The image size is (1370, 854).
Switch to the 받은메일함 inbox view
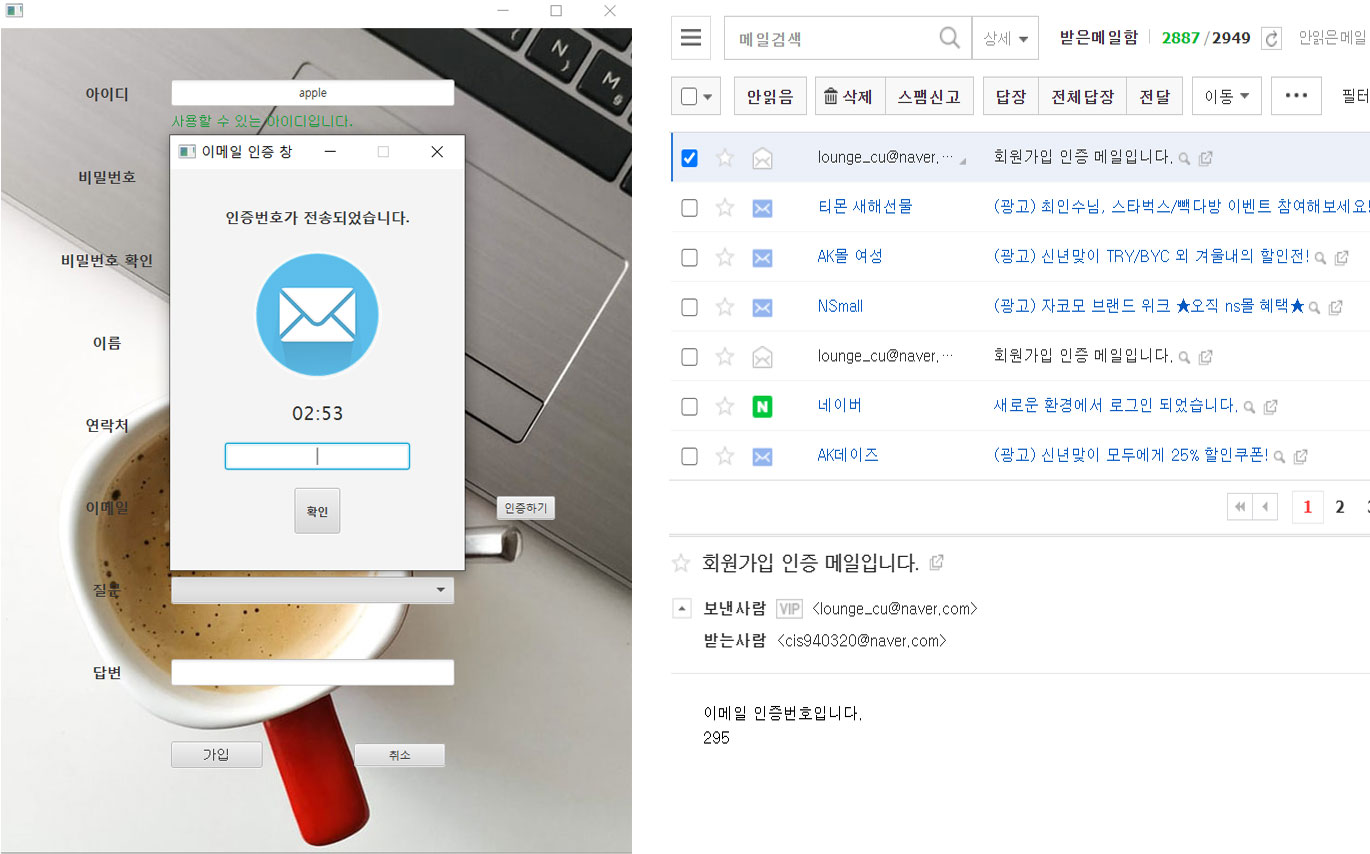1100,37
